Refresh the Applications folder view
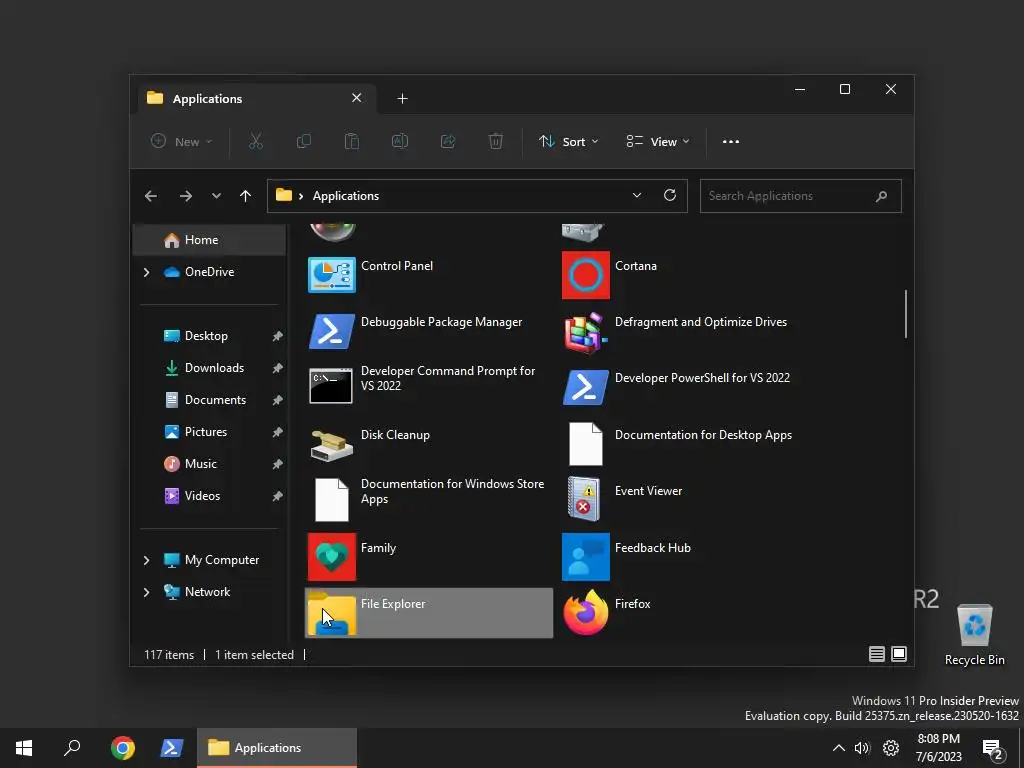 click(669, 195)
